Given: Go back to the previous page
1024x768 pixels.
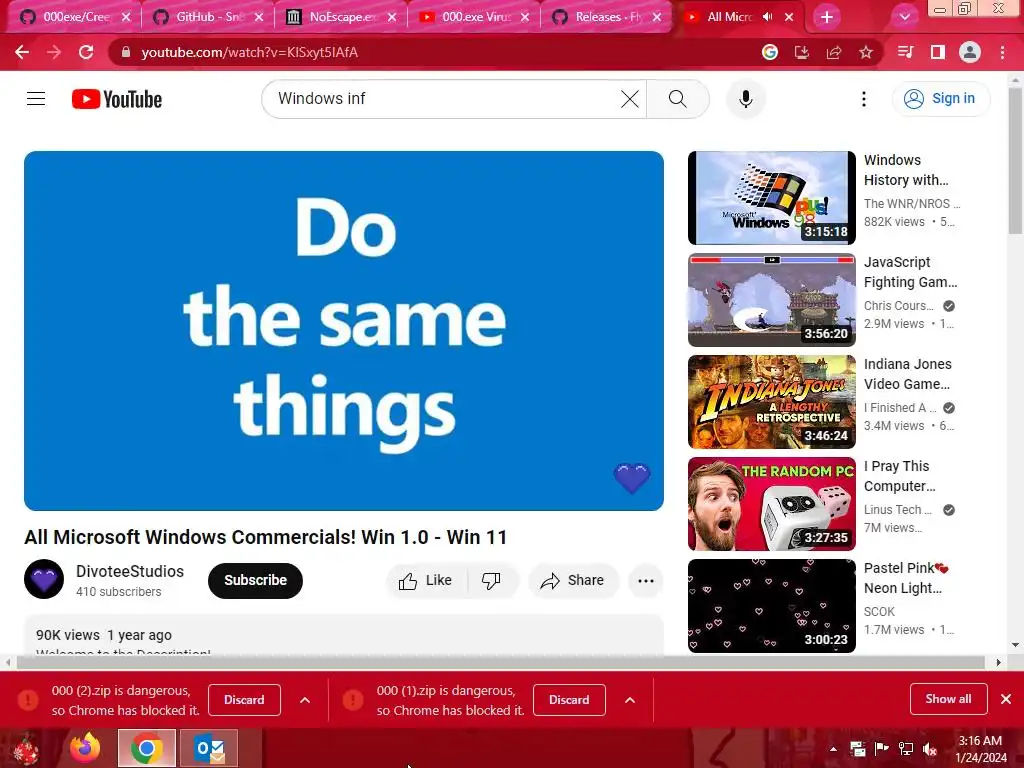Looking at the screenshot, I should (x=22, y=52).
